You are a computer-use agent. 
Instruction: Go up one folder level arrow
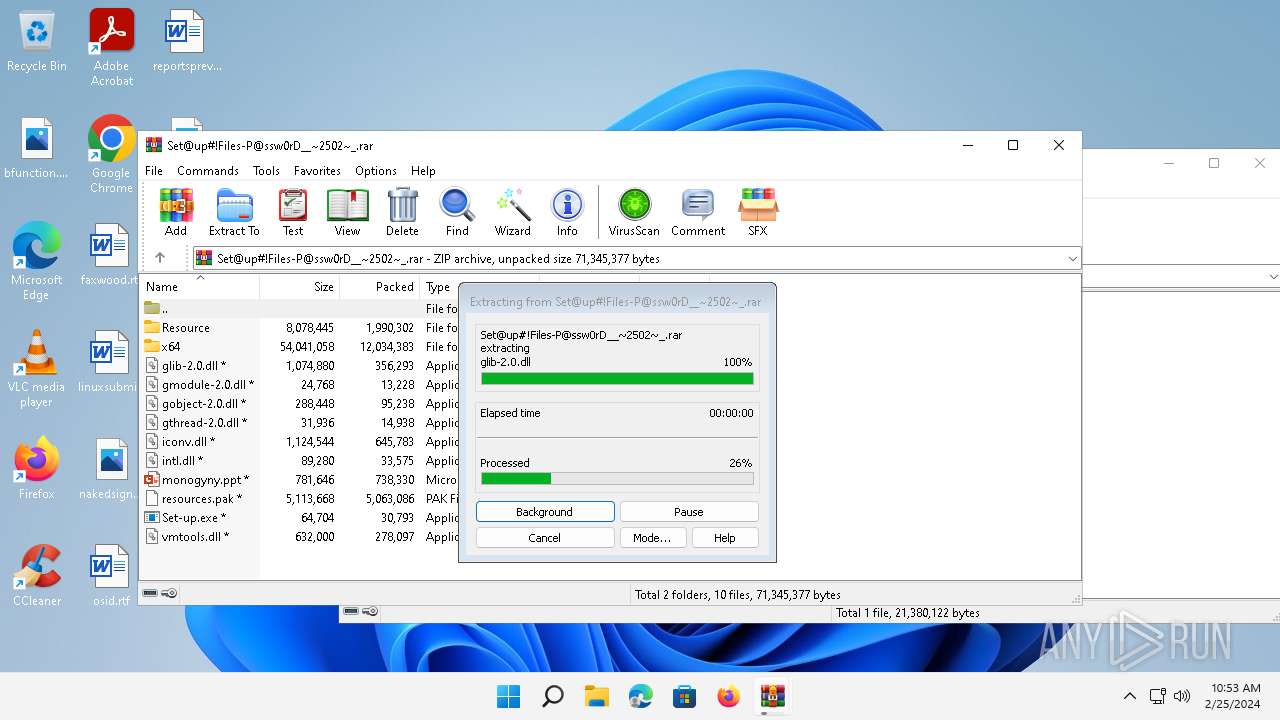[x=160, y=258]
